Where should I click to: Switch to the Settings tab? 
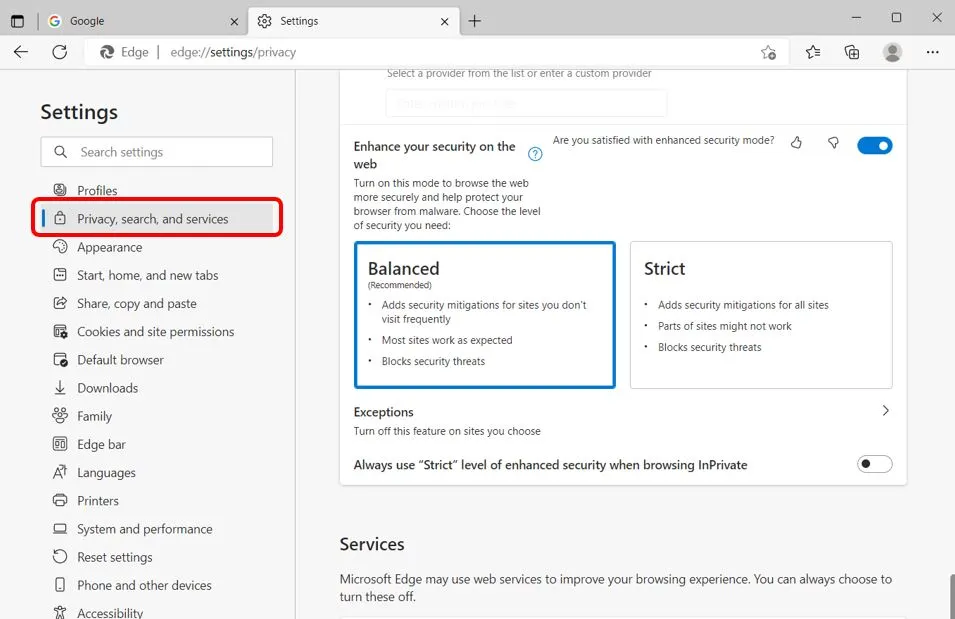pyautogui.click(x=354, y=21)
